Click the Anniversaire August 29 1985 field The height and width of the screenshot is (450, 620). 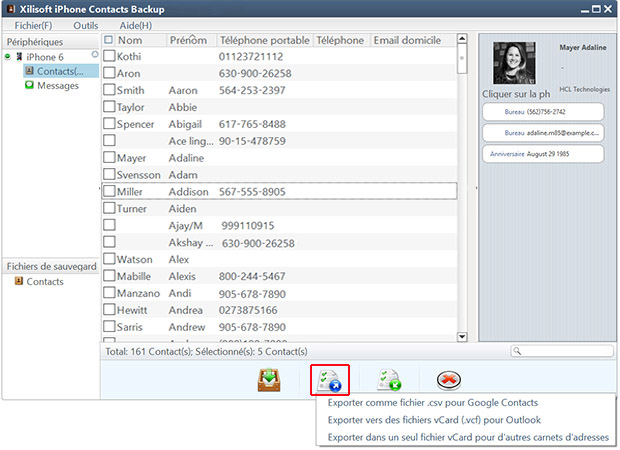point(543,154)
